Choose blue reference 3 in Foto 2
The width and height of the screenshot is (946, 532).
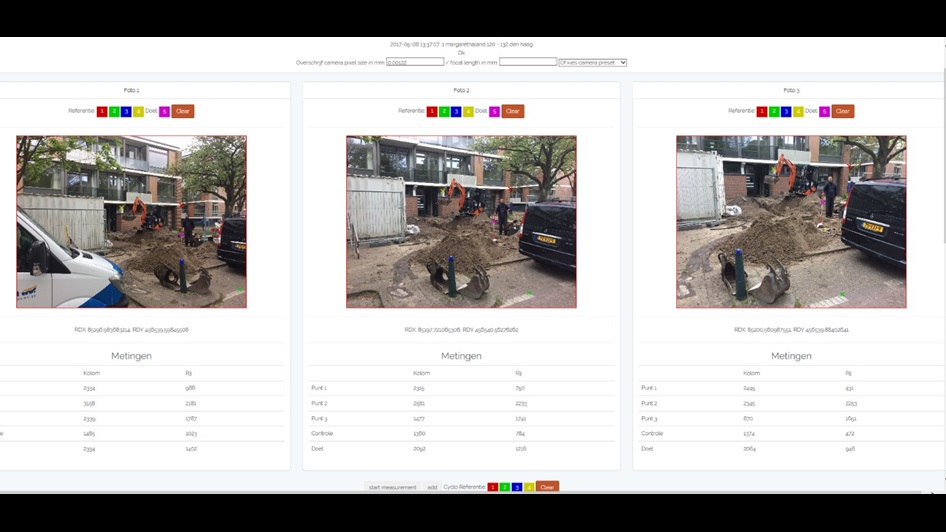[456, 111]
